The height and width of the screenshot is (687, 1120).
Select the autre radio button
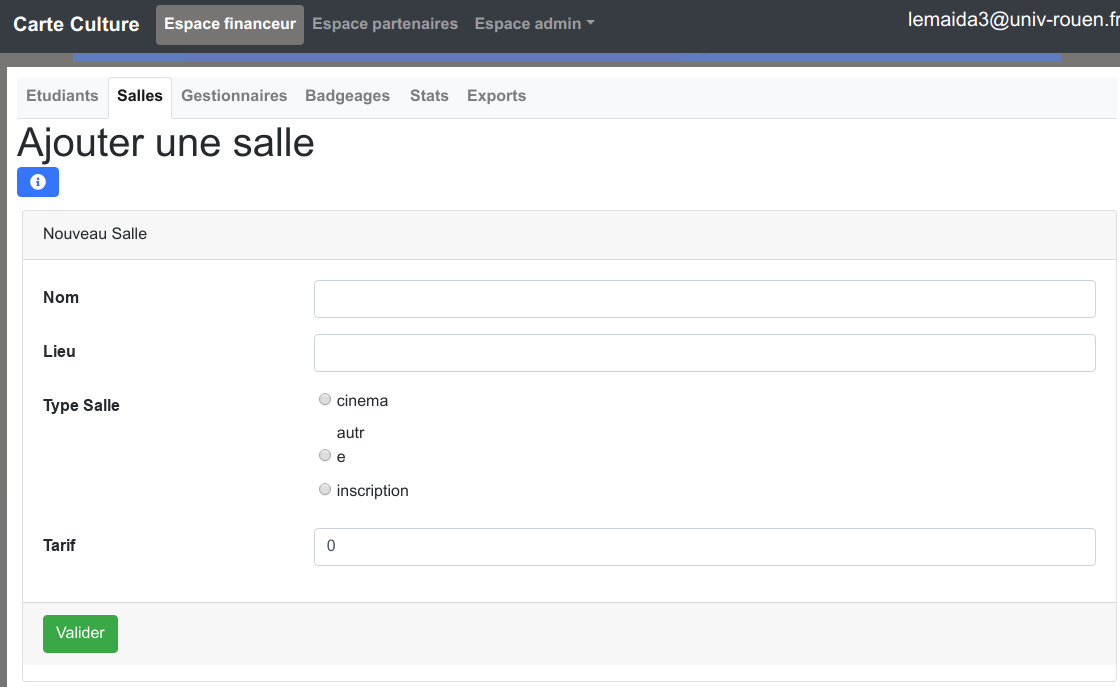tap(325, 455)
